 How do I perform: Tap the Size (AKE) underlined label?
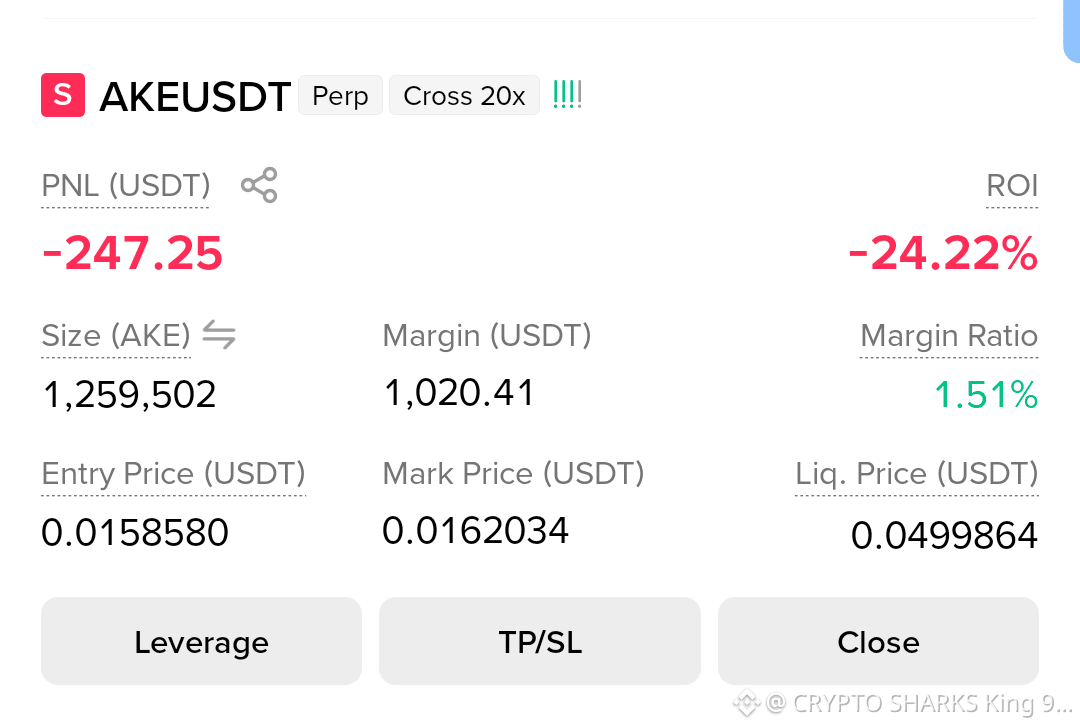pyautogui.click(x=116, y=337)
